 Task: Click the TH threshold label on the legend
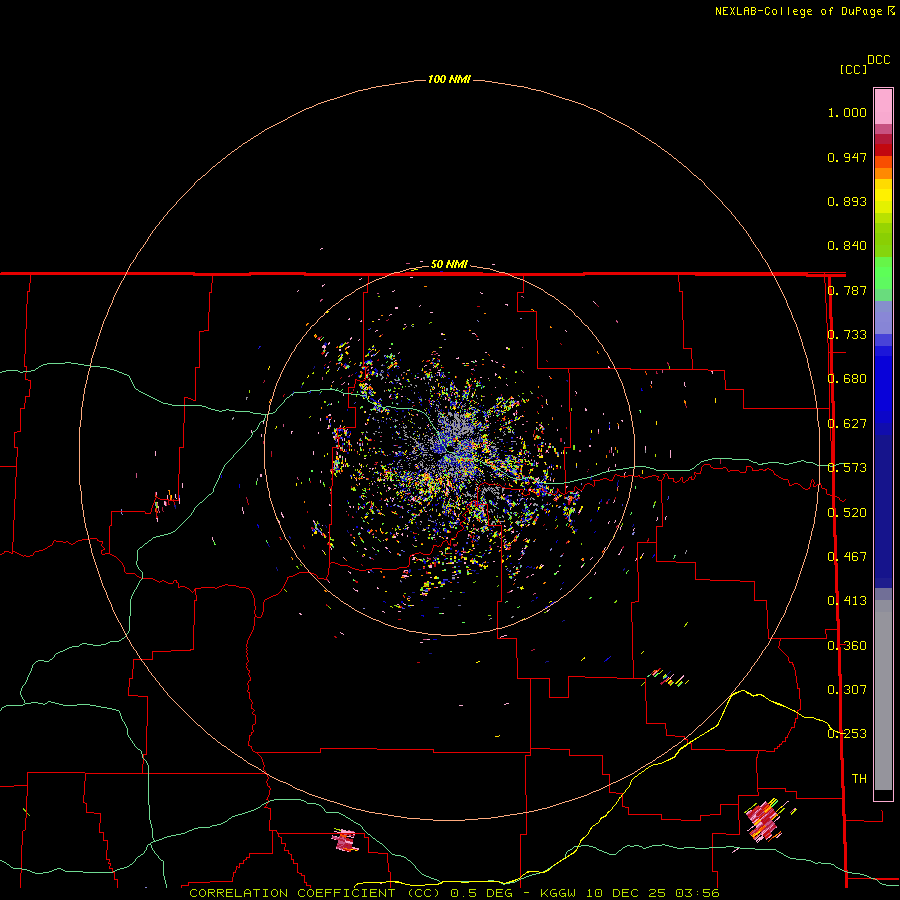tap(859, 779)
